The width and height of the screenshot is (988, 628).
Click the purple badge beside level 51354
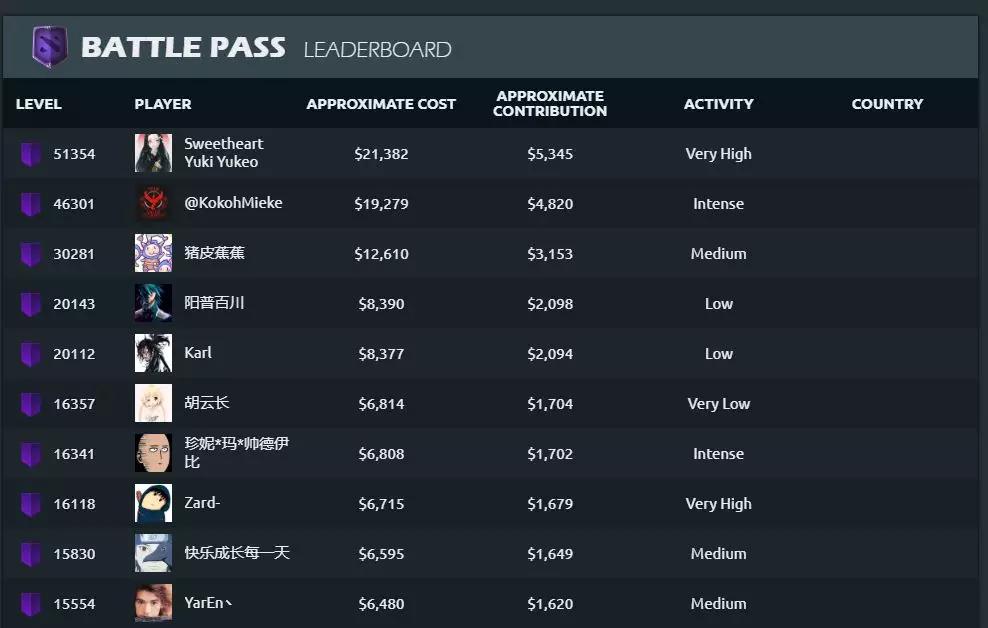pos(31,154)
